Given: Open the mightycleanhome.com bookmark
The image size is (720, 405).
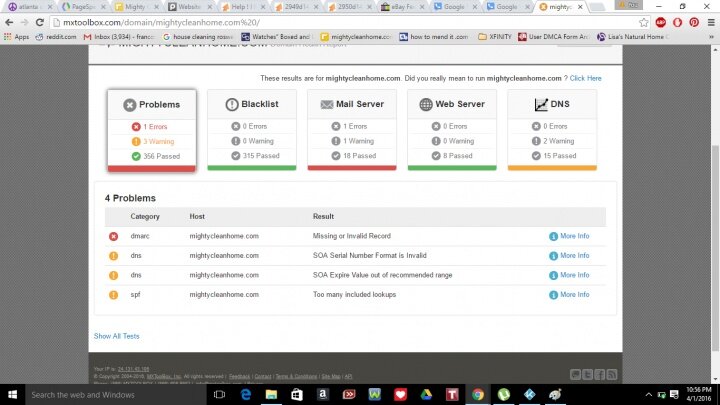Looking at the screenshot, I should click(x=356, y=37).
